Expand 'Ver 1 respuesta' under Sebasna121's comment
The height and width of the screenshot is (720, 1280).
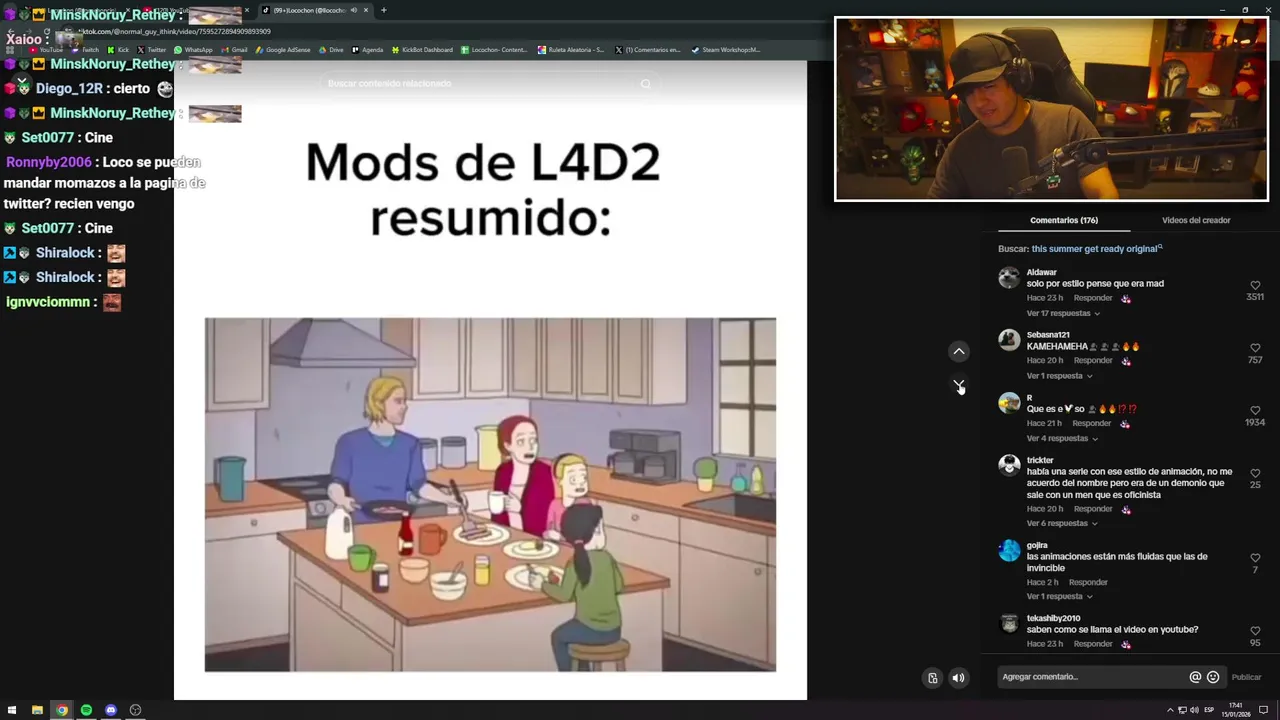1059,376
